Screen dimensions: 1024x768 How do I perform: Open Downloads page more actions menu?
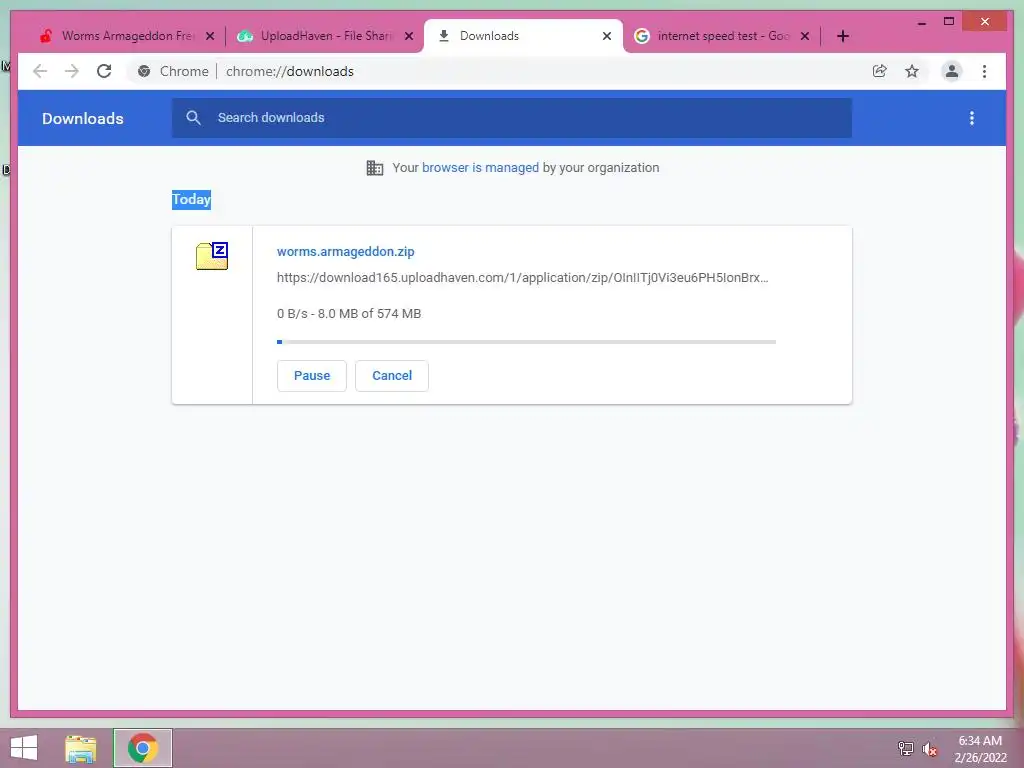coord(972,118)
